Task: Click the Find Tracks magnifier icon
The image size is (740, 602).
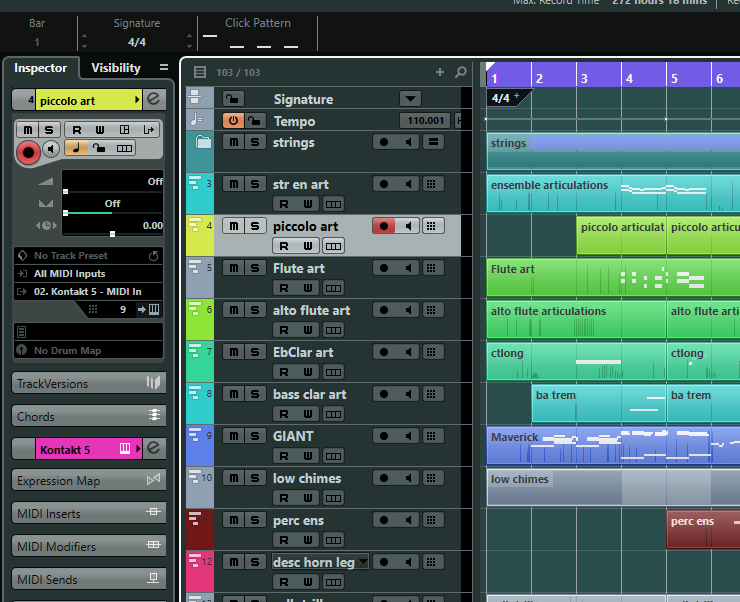Action: 461,72
